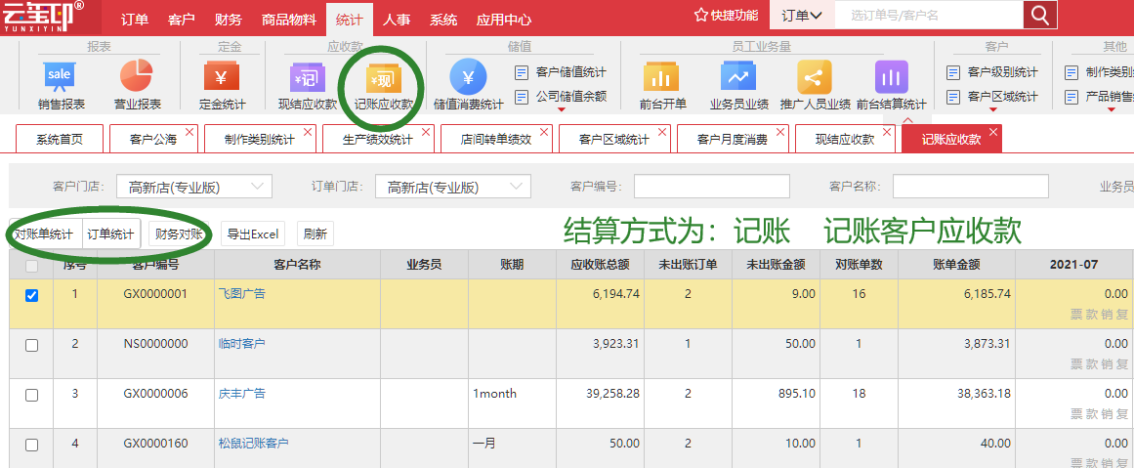Viewport: 1134px width, 468px height.
Task: Open the 客户级别统计 list item
Action: pos(992,72)
